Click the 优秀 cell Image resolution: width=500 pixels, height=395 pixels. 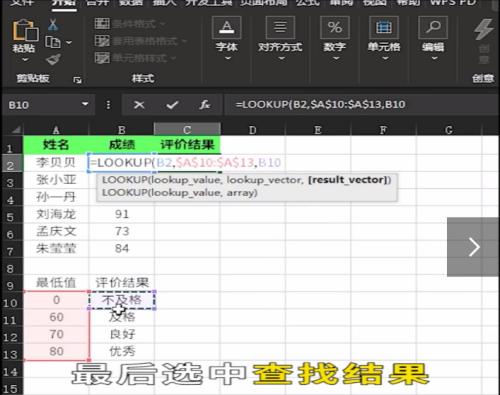[122, 351]
